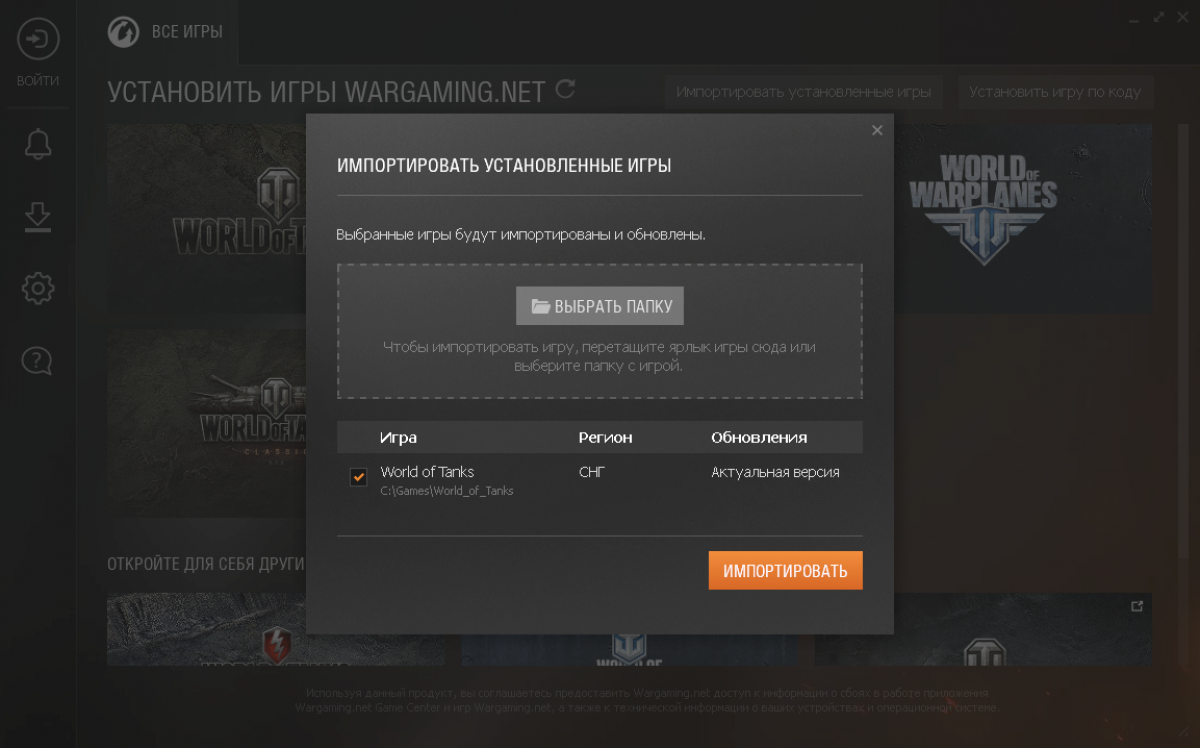Screen dimensions: 1200x748
Task: Click the login arrow icon above ВОЙТИ
Action: coord(38,40)
